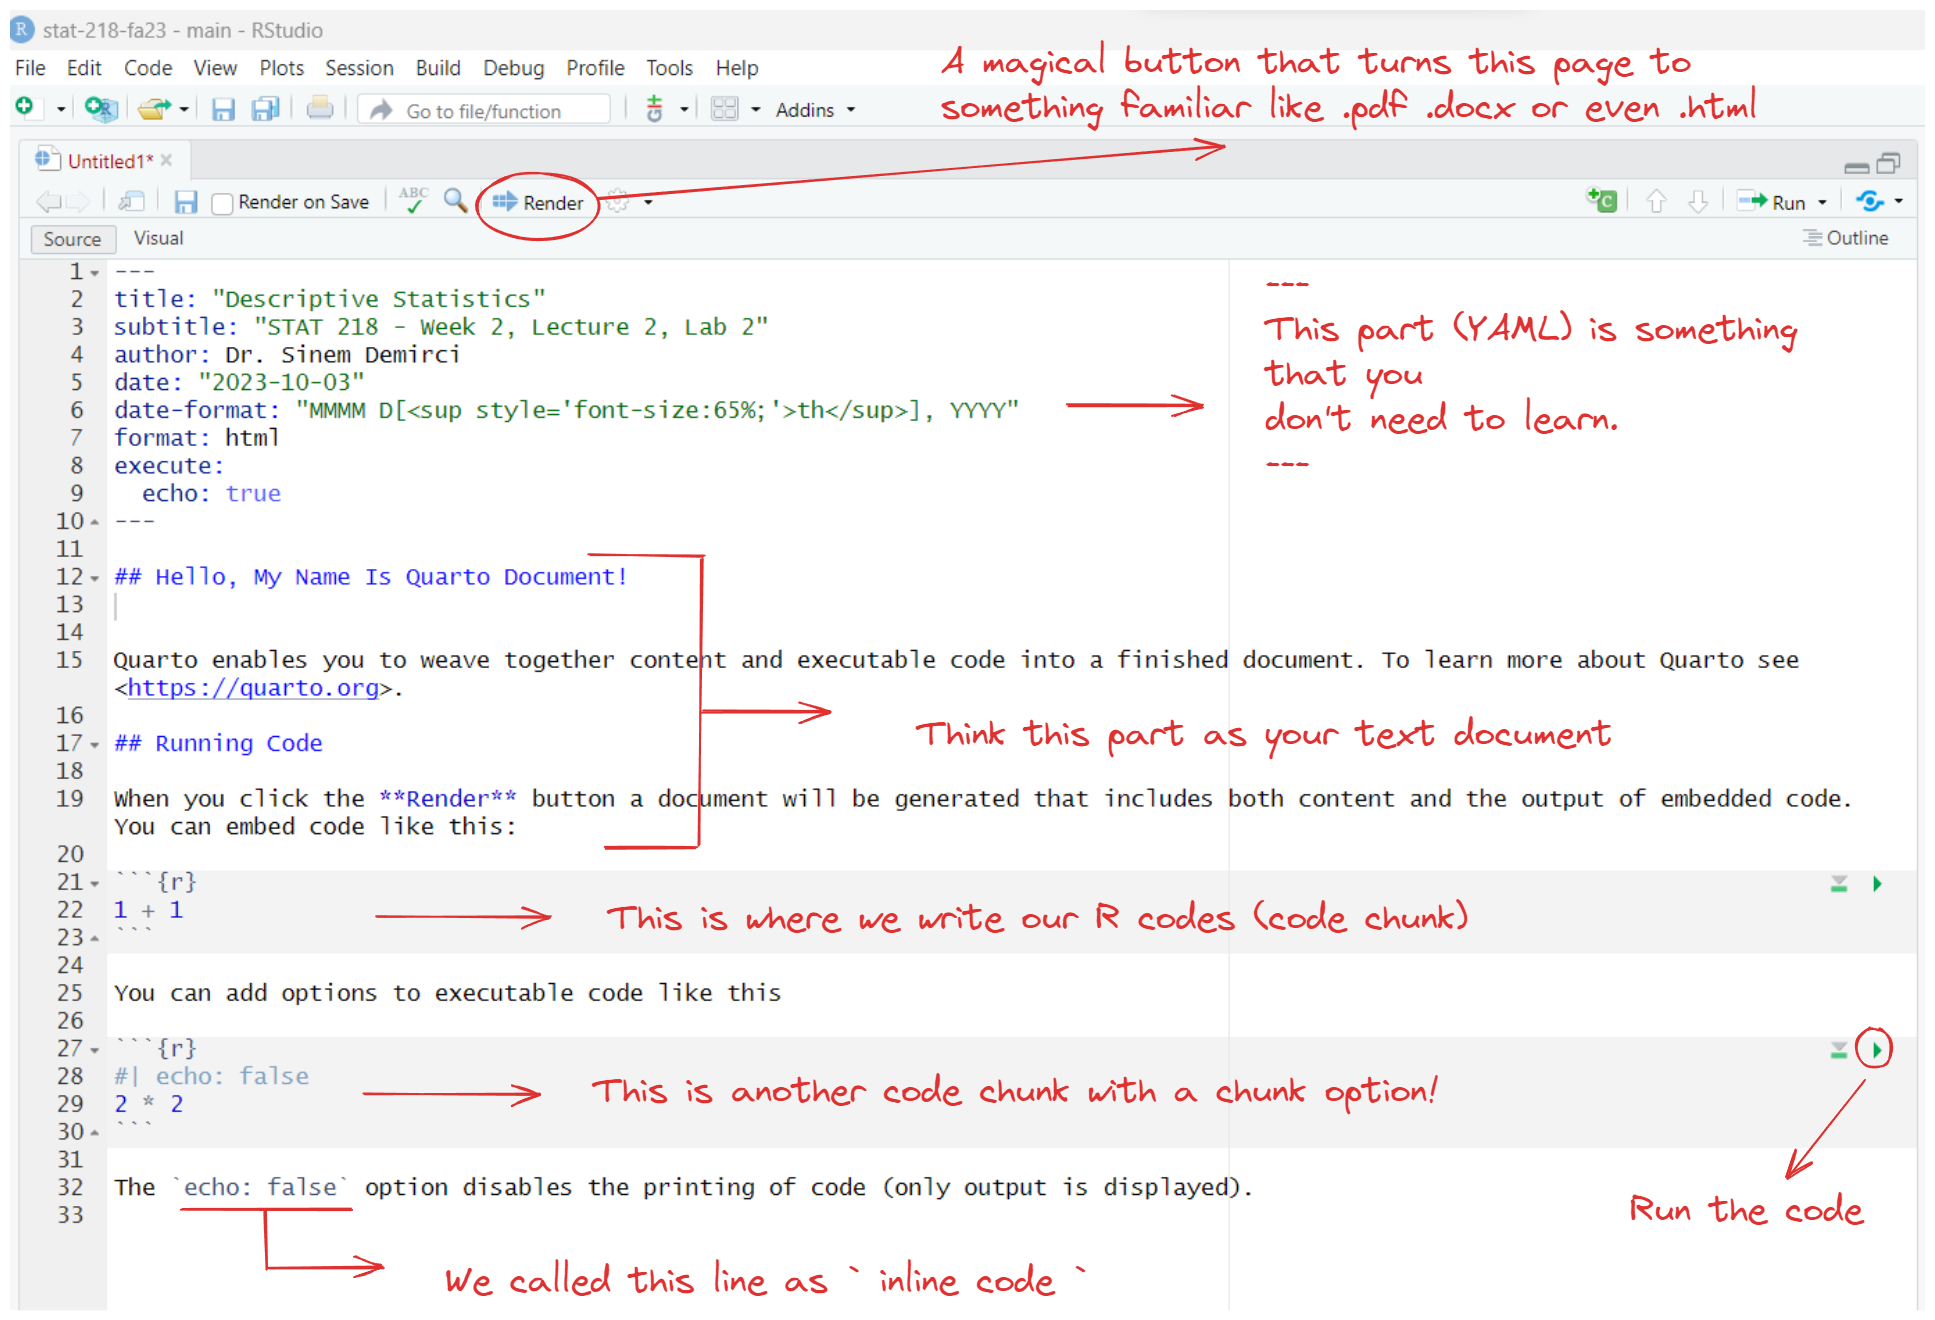Switch to the Visual editor mode
1935x1320 pixels.
click(x=158, y=238)
